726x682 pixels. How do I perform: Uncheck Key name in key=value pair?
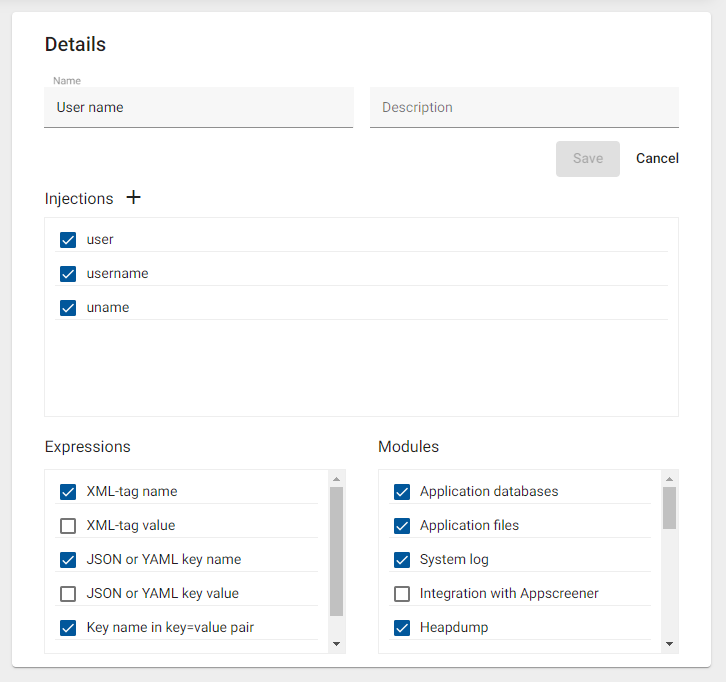point(68,628)
